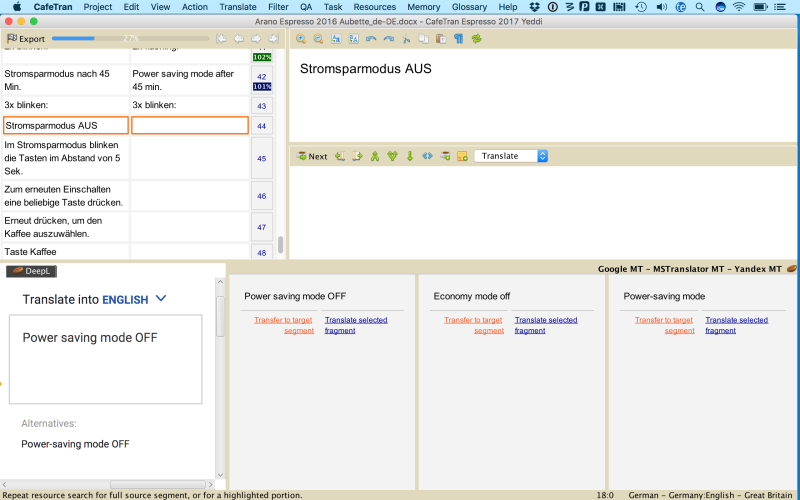Translate selected fragment under 'Power-saving mode'
This screenshot has height=500, width=800.
(737, 325)
